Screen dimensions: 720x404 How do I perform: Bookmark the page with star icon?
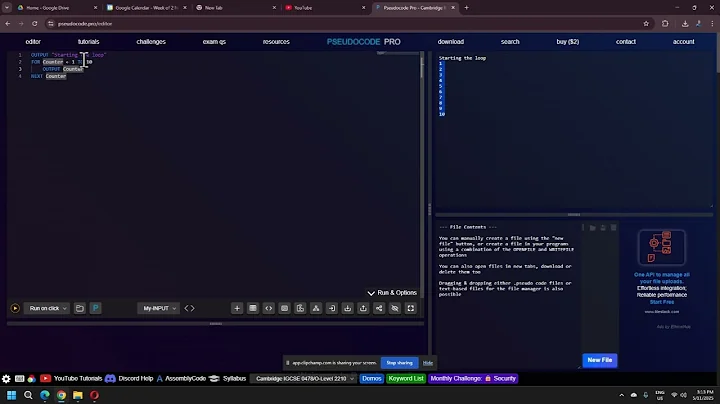coord(646,24)
